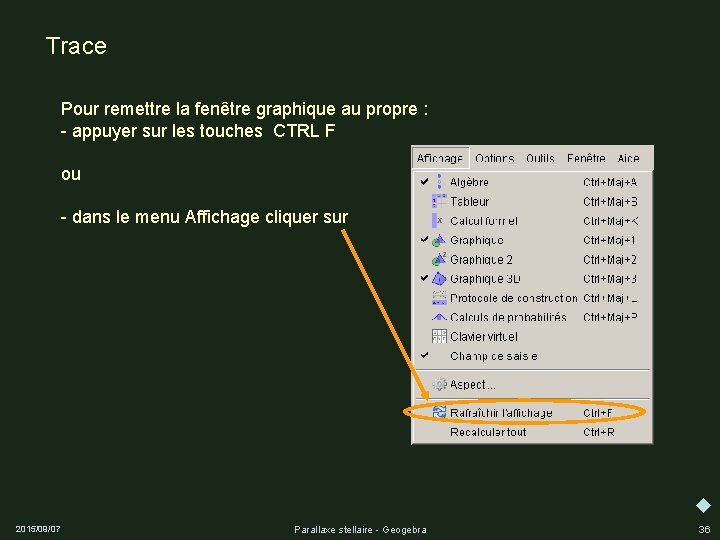Image resolution: width=720 pixels, height=540 pixels.
Task: Click slide number 36
Action: 704,529
